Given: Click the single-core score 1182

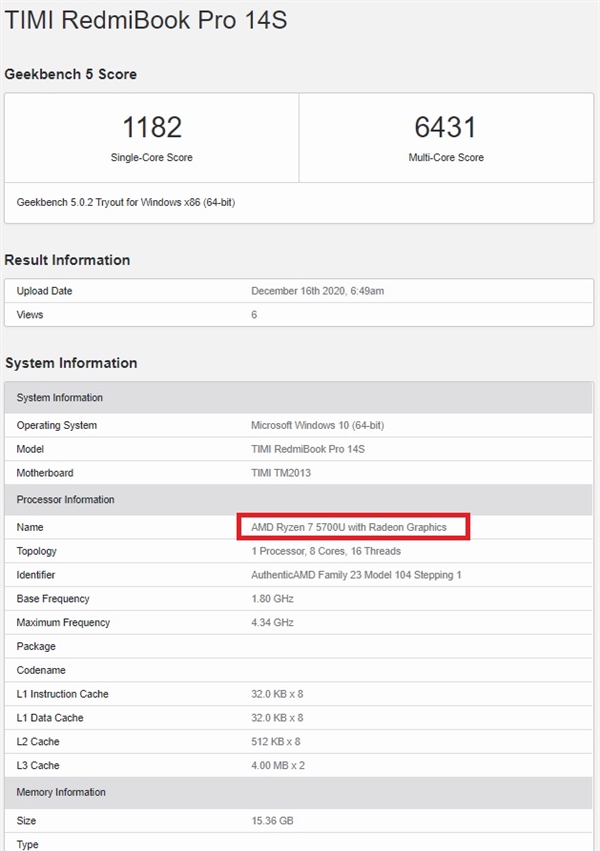Looking at the screenshot, I should point(152,128).
